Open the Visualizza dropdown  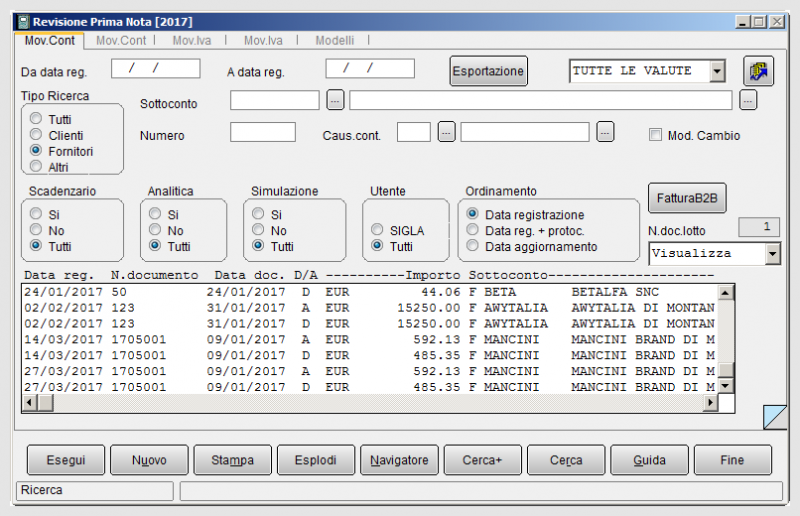click(772, 254)
